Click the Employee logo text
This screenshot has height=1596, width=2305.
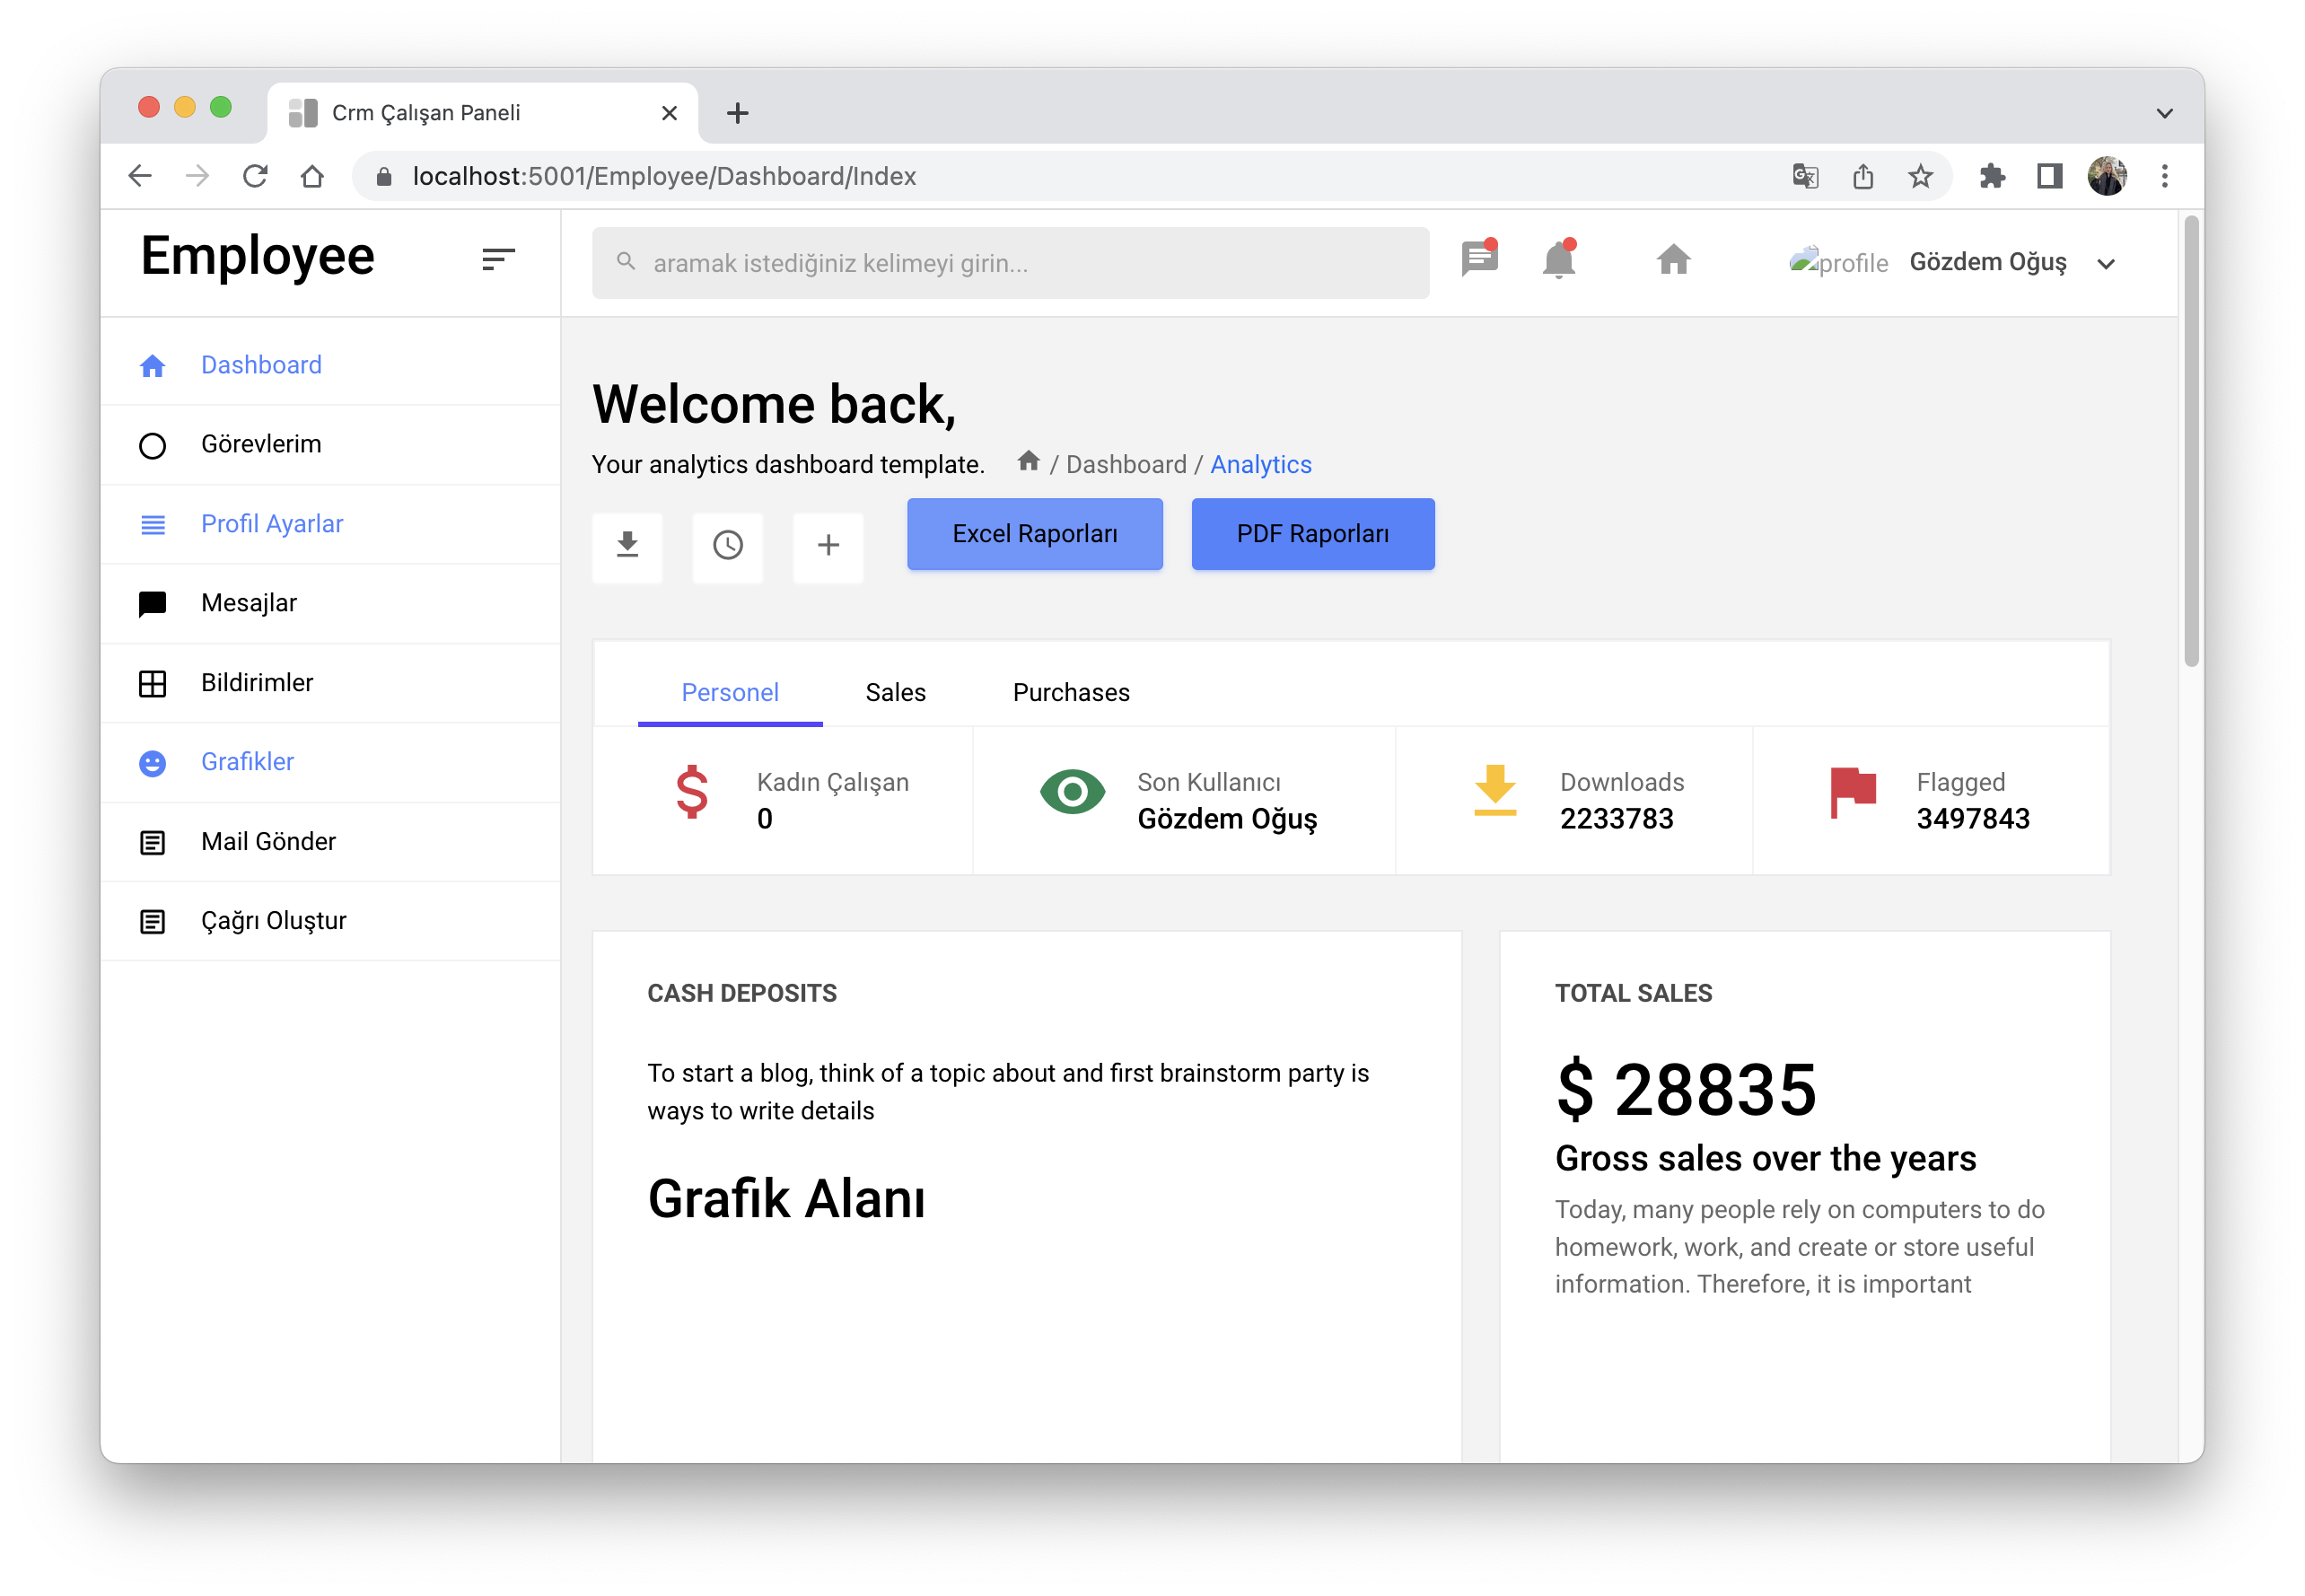click(258, 256)
